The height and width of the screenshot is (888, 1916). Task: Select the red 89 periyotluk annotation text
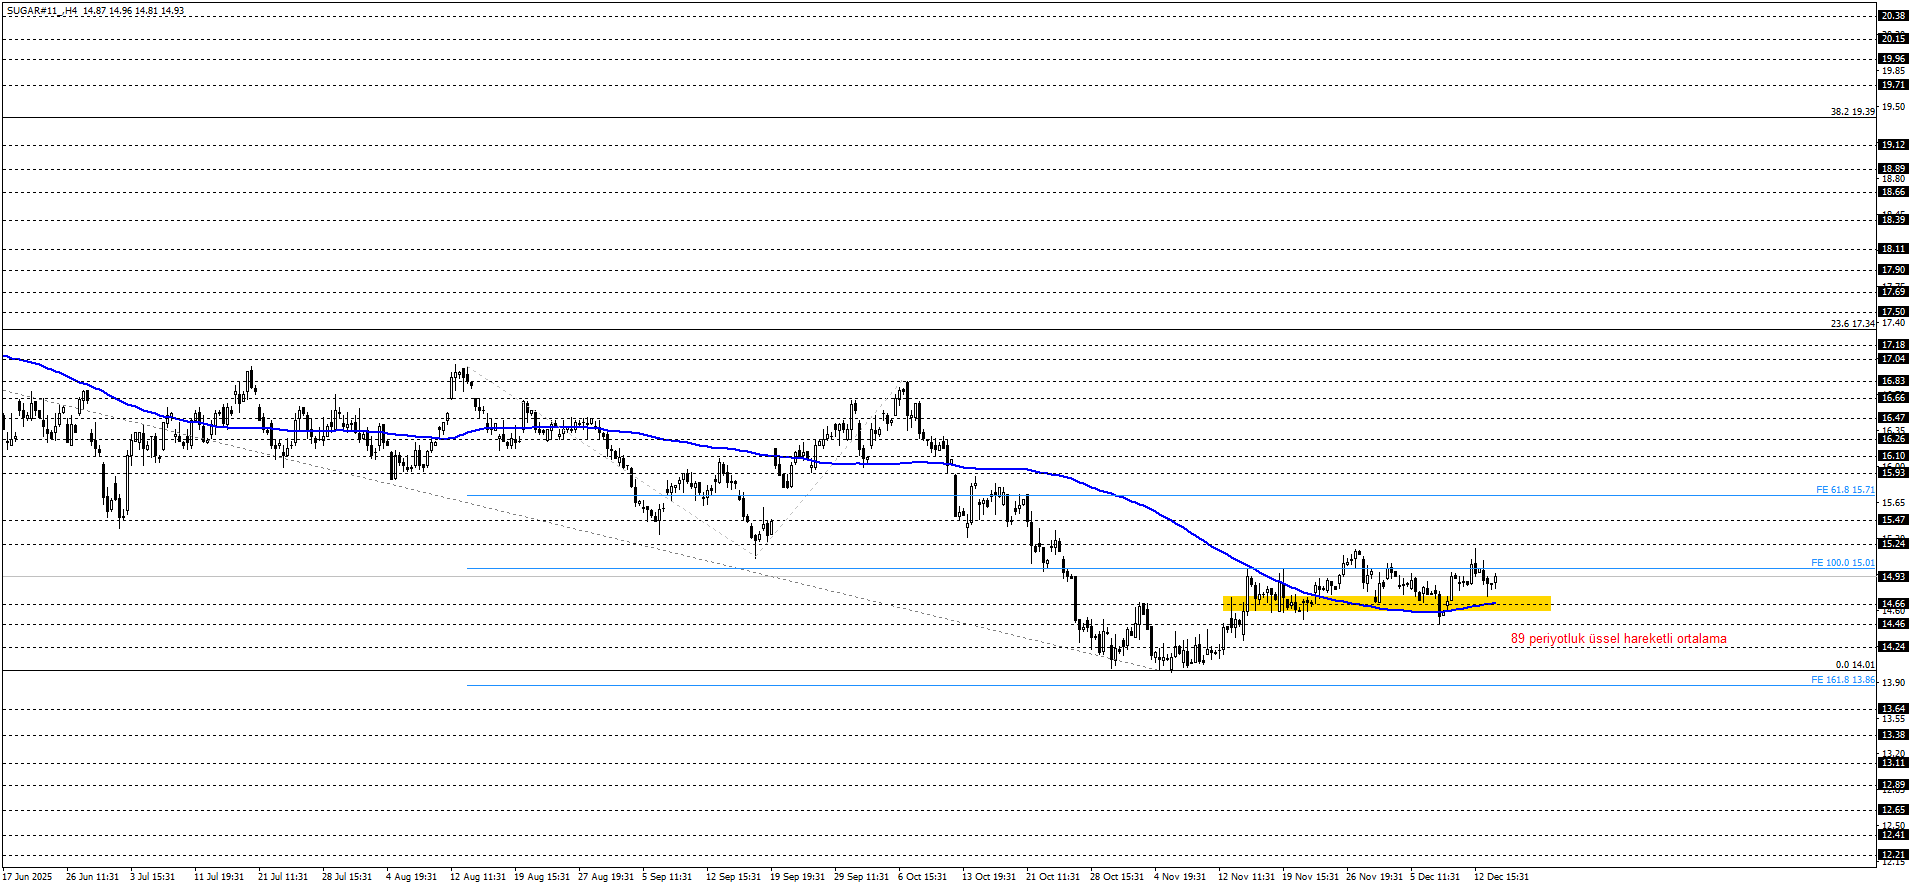click(x=1617, y=639)
